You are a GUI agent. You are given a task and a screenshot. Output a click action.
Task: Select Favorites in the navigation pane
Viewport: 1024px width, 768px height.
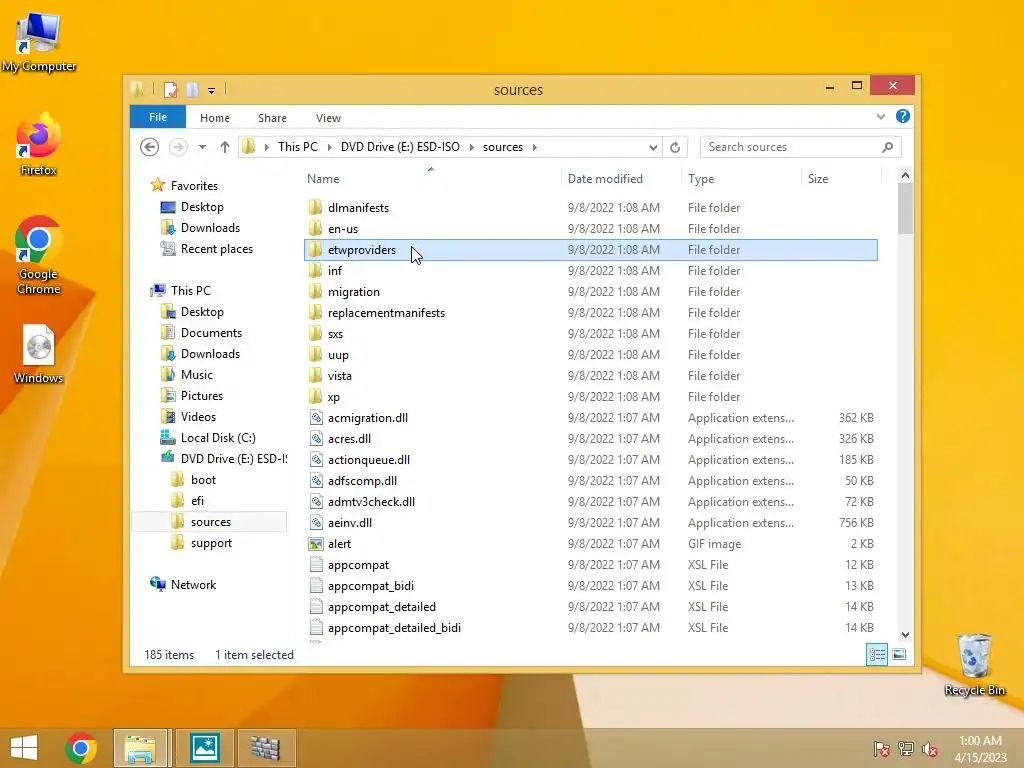point(194,185)
